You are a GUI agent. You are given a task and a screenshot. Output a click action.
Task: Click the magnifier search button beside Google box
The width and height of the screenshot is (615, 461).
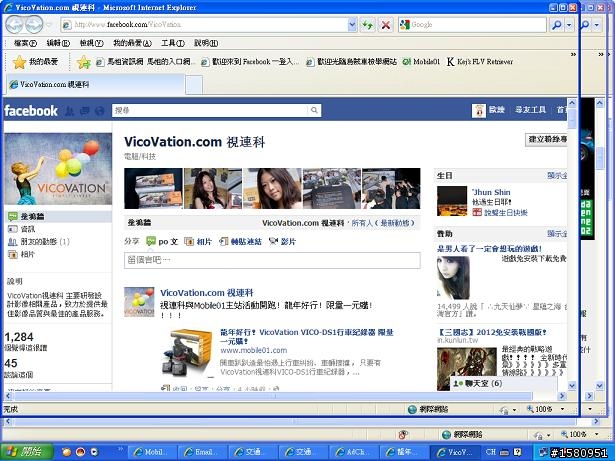[557, 25]
